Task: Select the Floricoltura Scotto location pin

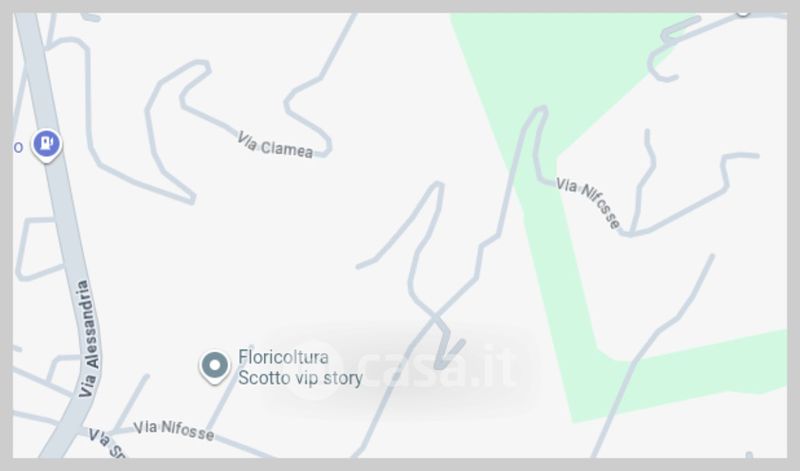Action: (215, 367)
